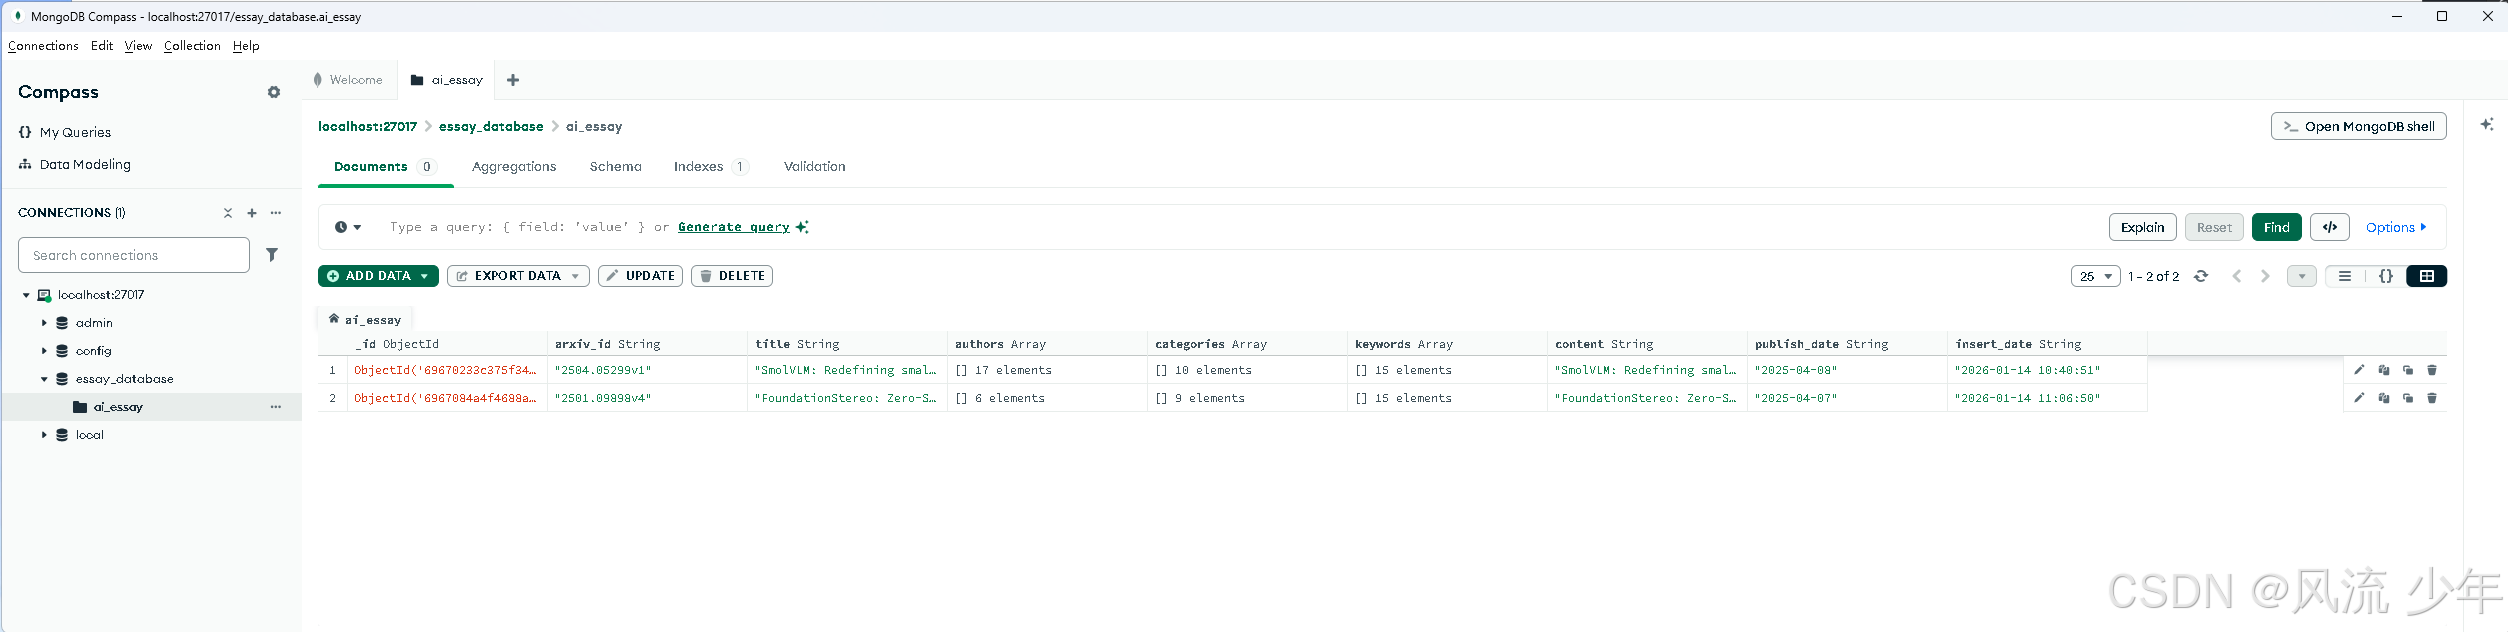Copy the SmolVLM document to clipboard
The image size is (2508, 632).
click(x=2384, y=370)
